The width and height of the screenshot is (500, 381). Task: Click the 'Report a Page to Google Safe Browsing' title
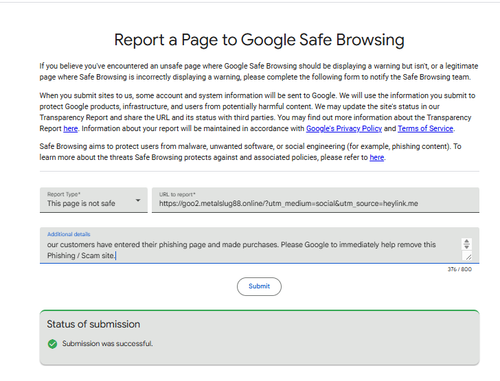coord(259,40)
